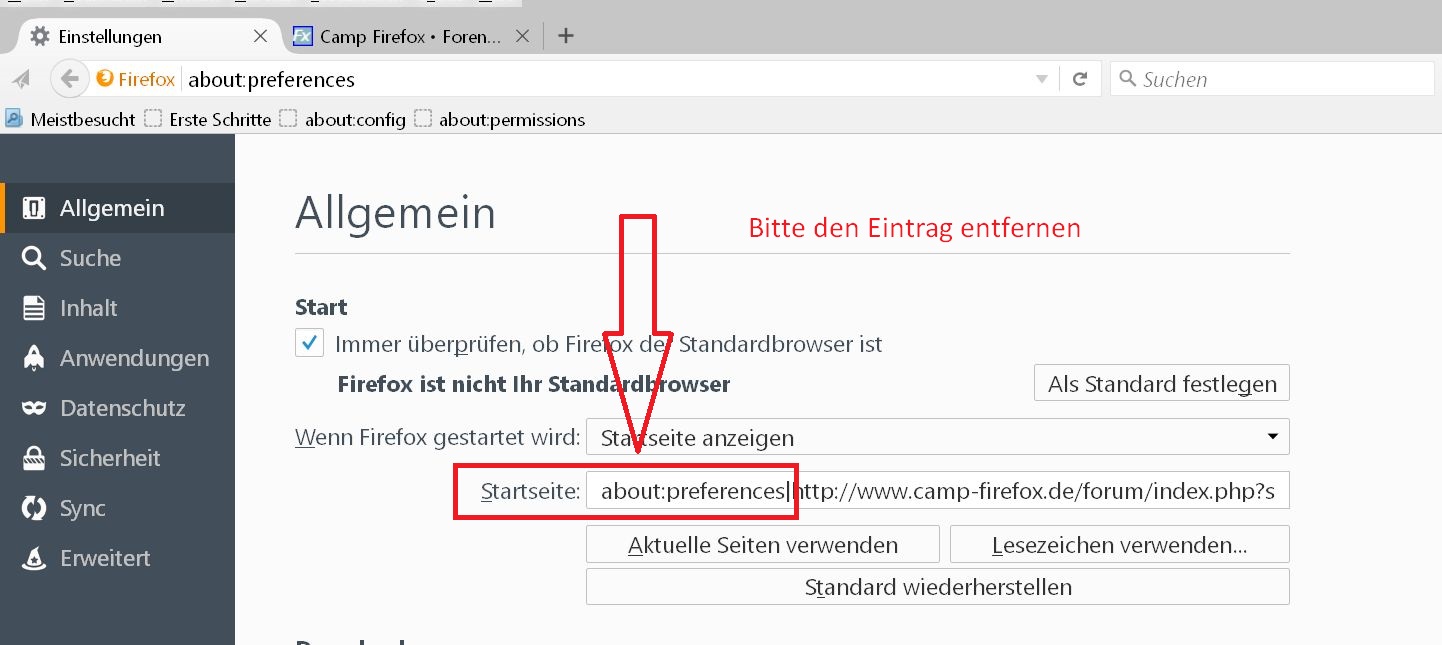Click the Anwendungen rocket sidebar icon
This screenshot has height=645, width=1442.
click(x=34, y=358)
